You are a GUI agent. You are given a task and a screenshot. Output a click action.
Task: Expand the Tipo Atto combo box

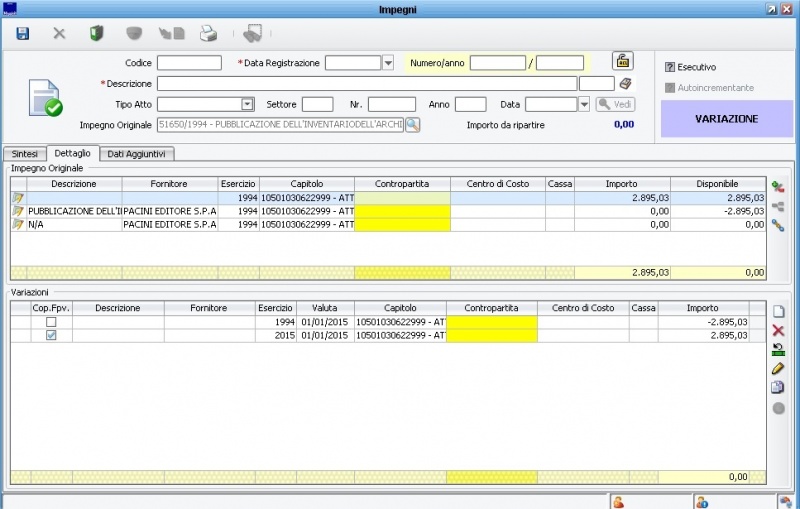[x=247, y=104]
